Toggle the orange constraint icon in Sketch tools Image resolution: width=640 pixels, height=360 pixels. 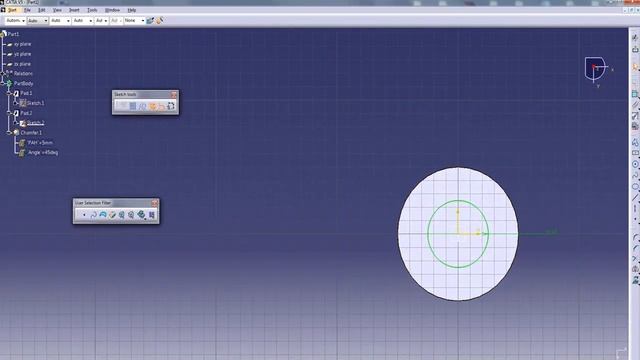(x=152, y=106)
